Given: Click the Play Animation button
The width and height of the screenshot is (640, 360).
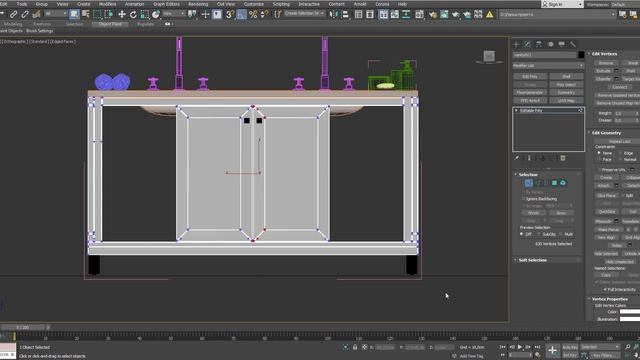Looking at the screenshot, I should pos(520,347).
